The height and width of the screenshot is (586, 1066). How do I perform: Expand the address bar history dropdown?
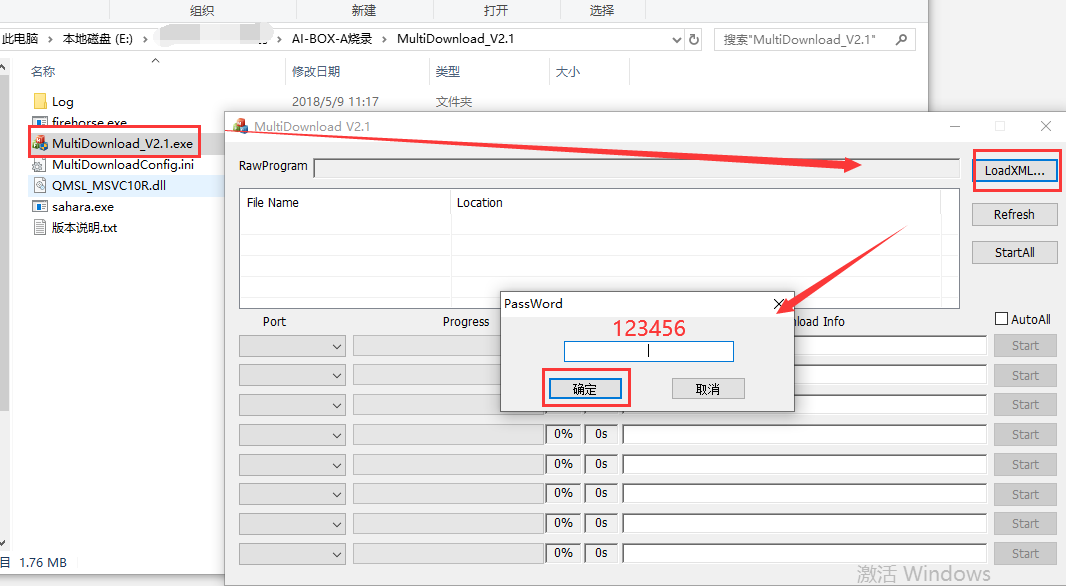click(676, 39)
